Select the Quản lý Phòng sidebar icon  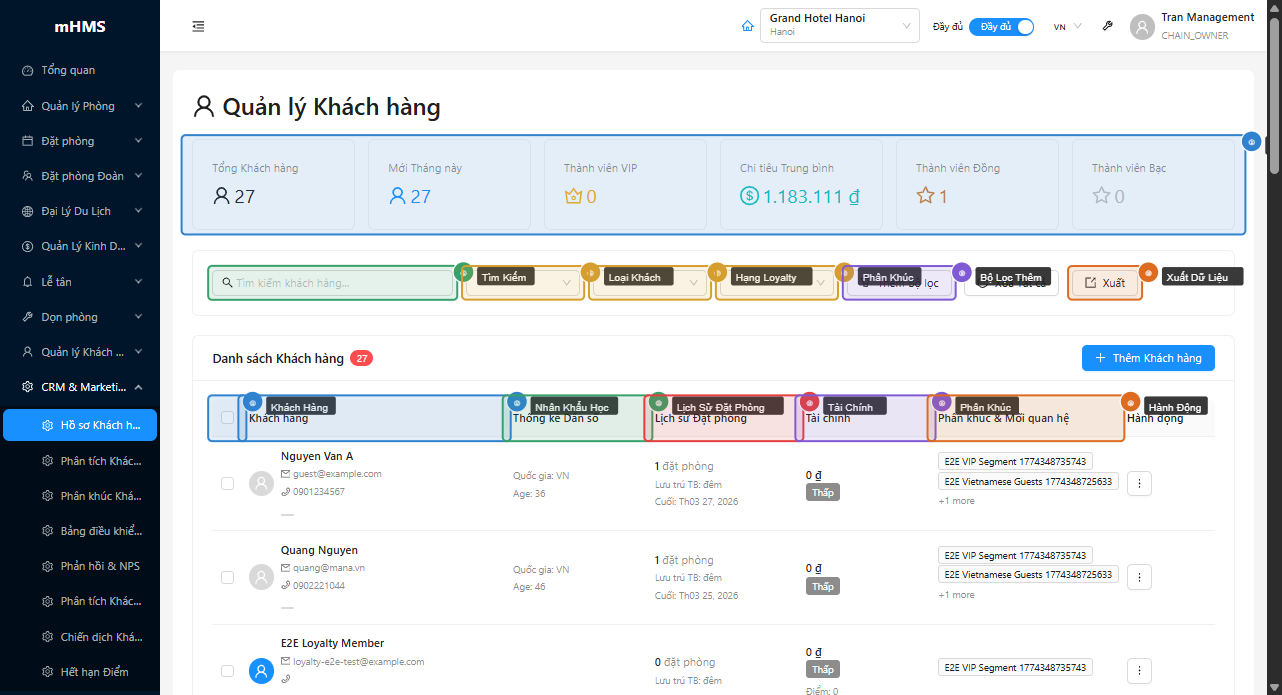[x=25, y=105]
